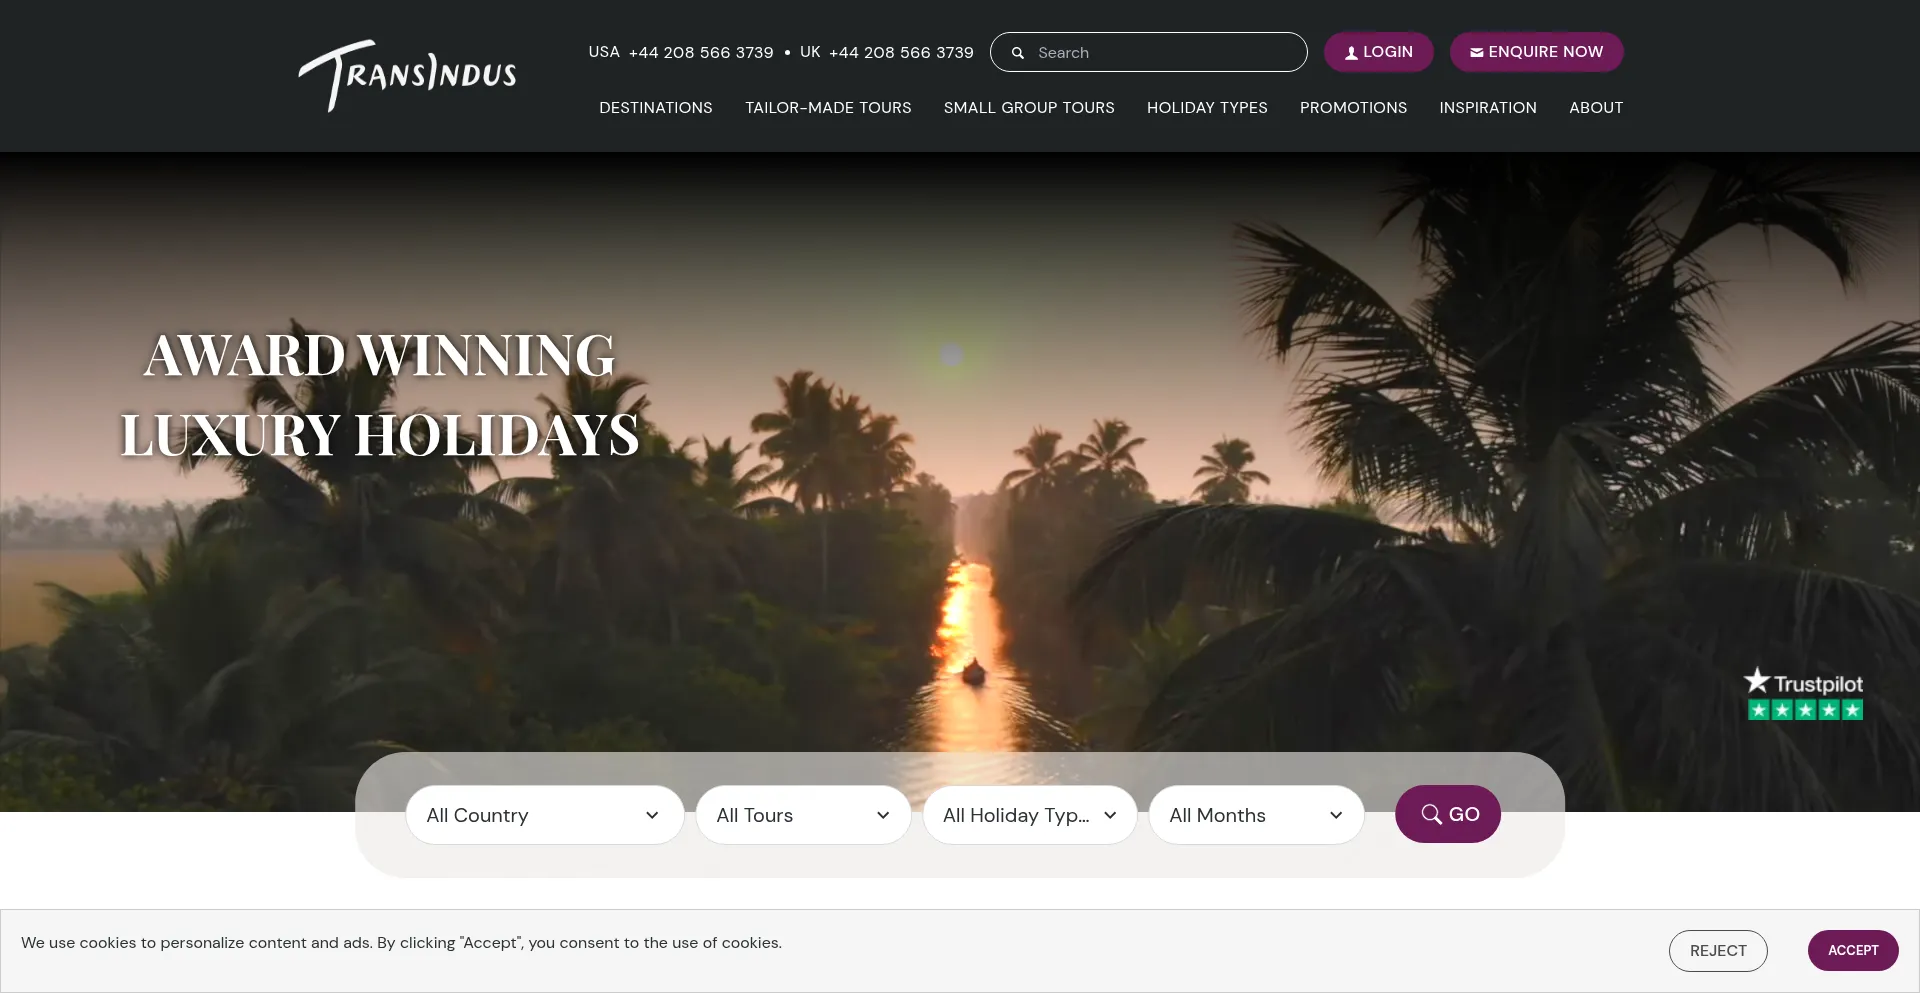The image size is (1920, 993).
Task: Open the DESTINATIONS menu
Action: click(656, 108)
